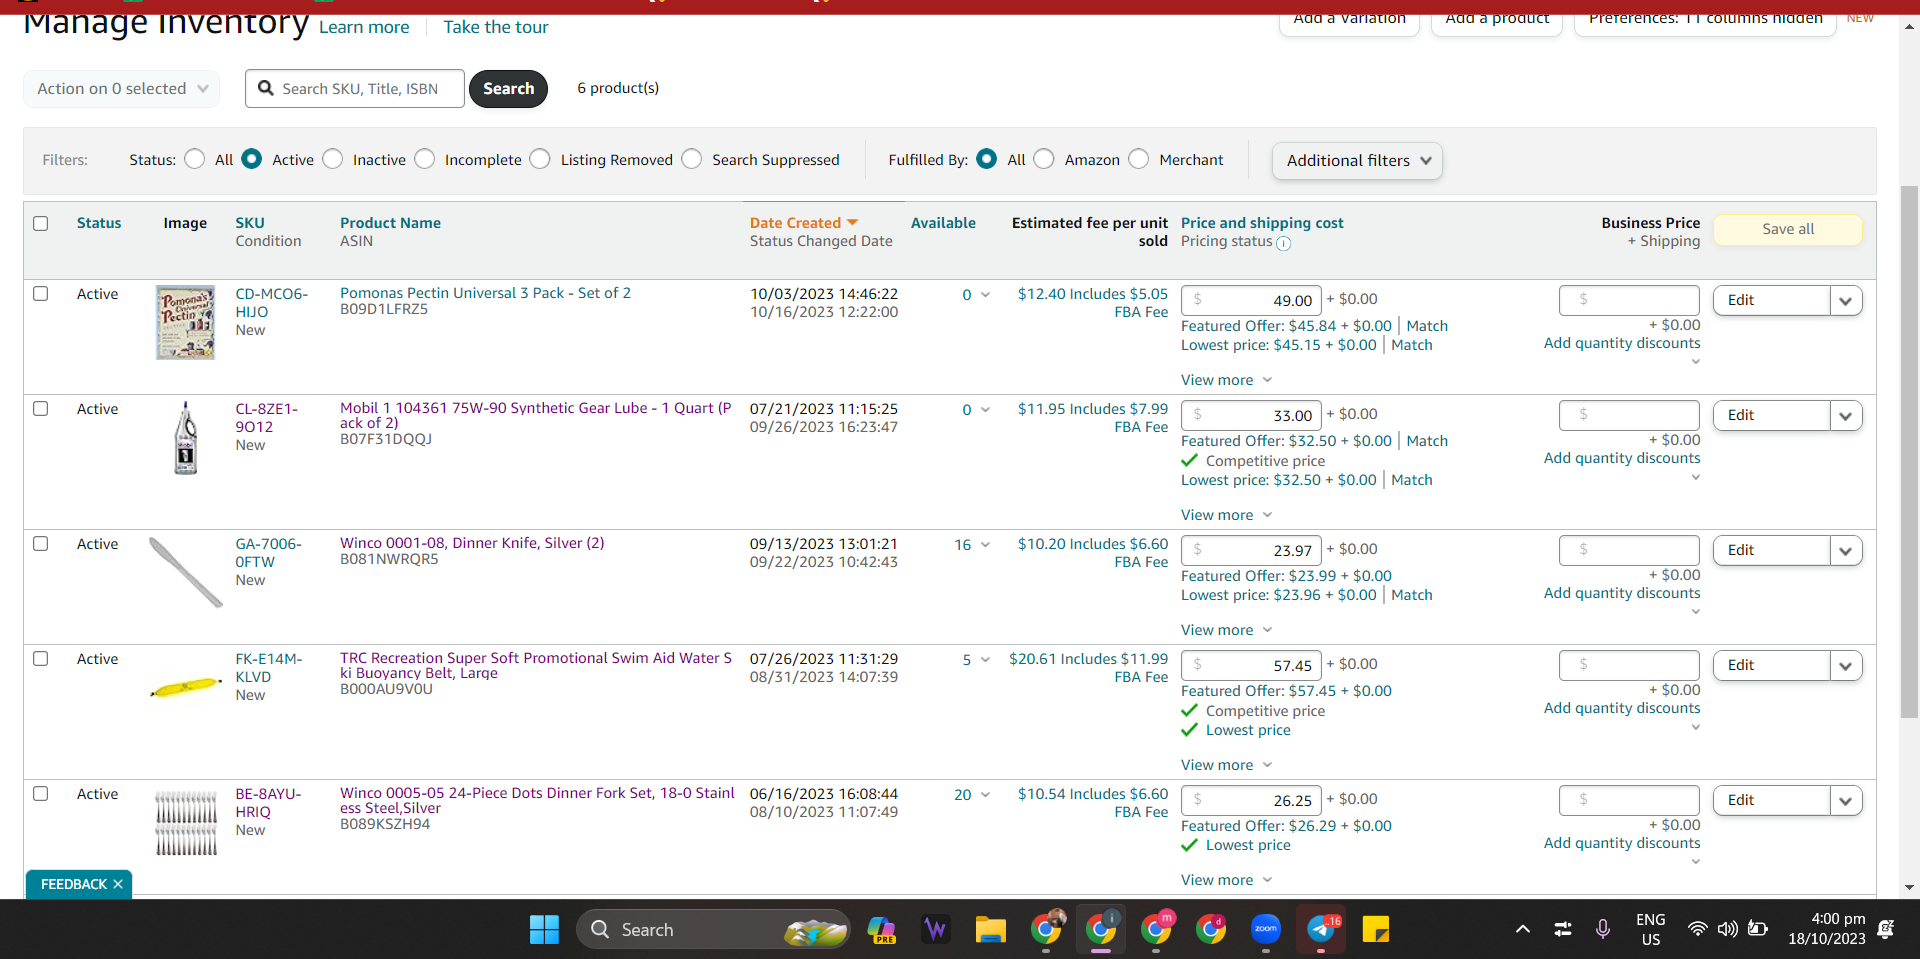Image resolution: width=1920 pixels, height=959 pixels.
Task: Click the Pomonas Pectin product thumbnail
Action: (186, 323)
